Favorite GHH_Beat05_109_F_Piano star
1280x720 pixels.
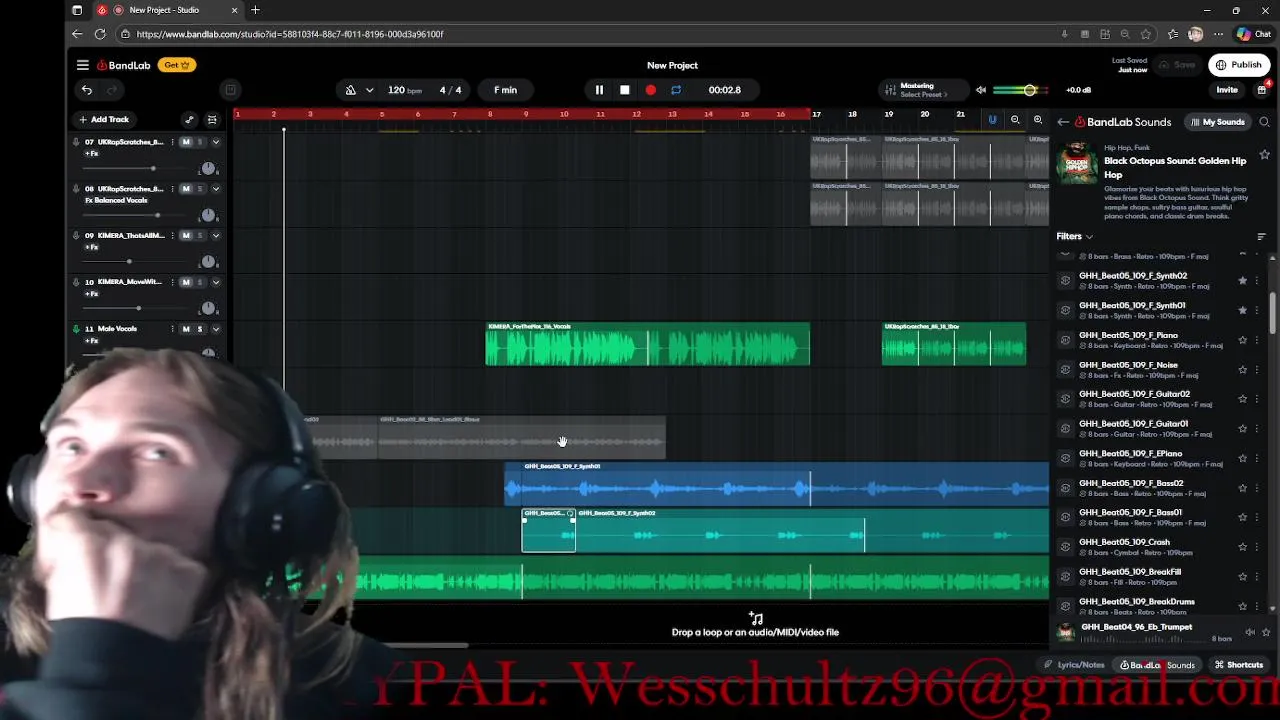pyautogui.click(x=1243, y=340)
